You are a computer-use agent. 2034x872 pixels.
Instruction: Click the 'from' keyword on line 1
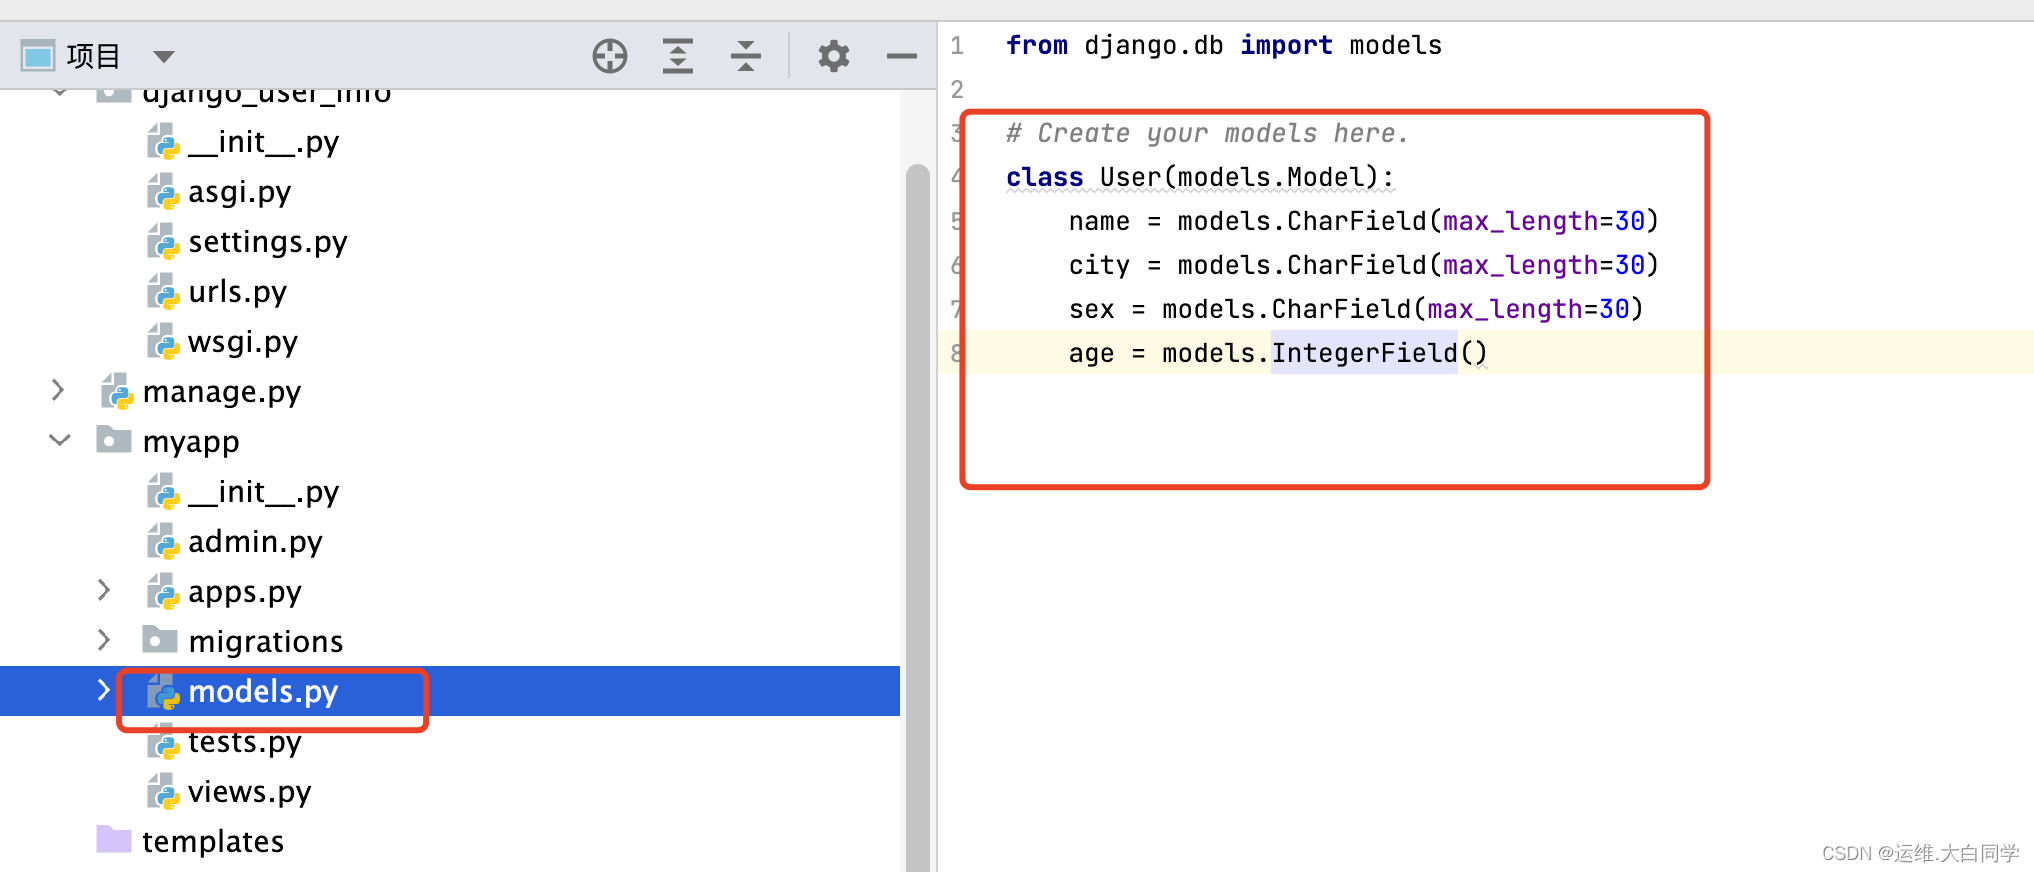(x=1037, y=46)
